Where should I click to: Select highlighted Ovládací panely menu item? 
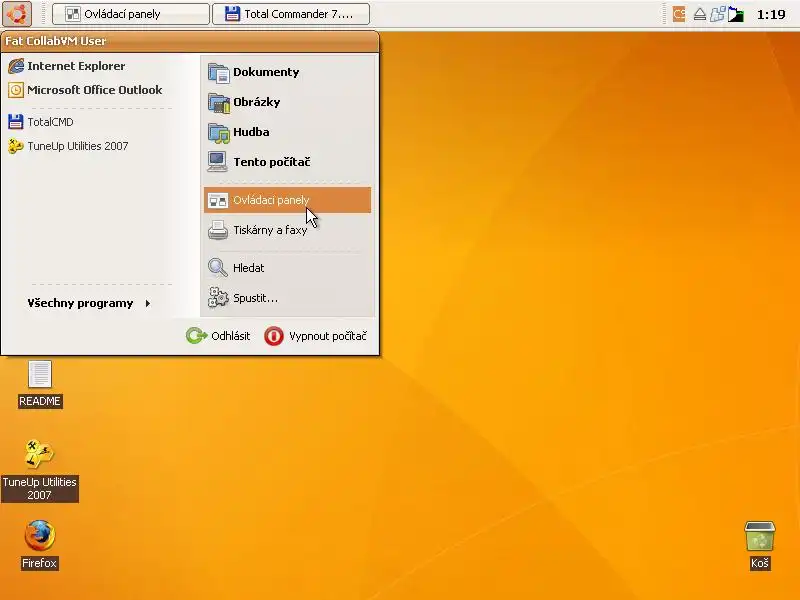(287, 200)
